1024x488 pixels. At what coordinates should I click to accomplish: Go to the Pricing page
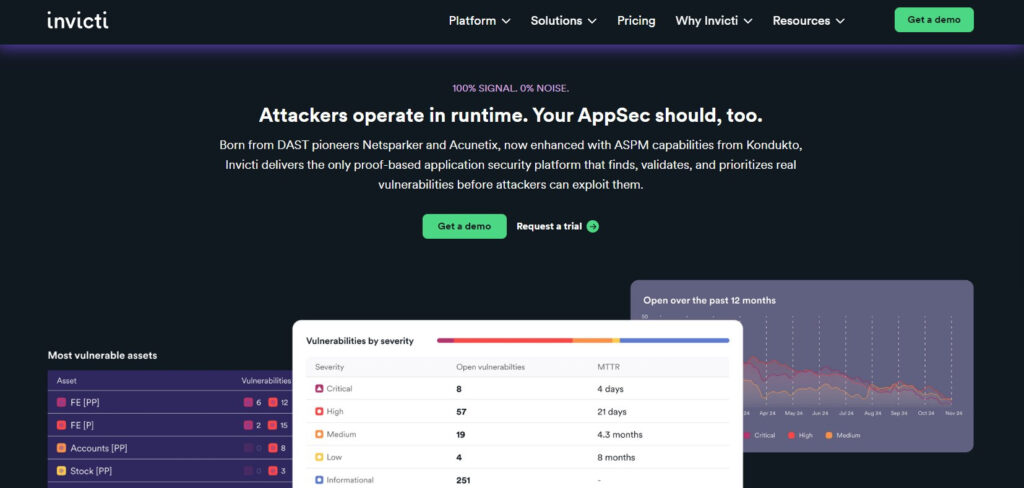(x=636, y=21)
